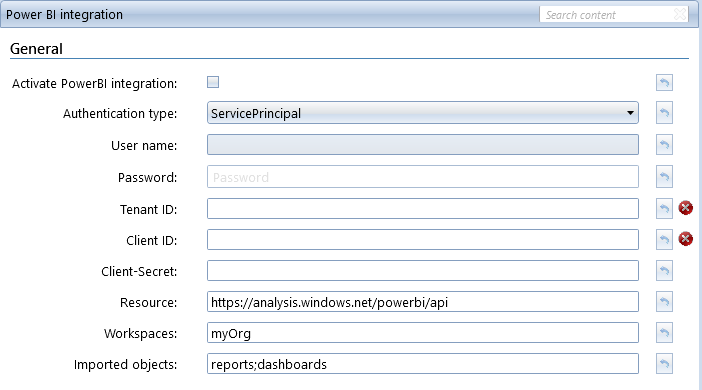Reset the Imported objects field
The width and height of the screenshot is (702, 390).
[x=664, y=364]
